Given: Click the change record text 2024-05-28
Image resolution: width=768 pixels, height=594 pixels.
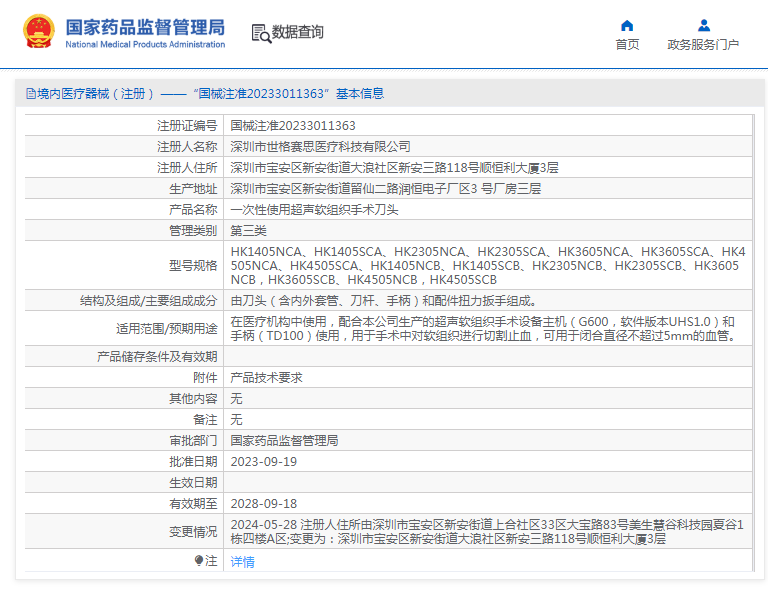Looking at the screenshot, I should (x=487, y=532).
